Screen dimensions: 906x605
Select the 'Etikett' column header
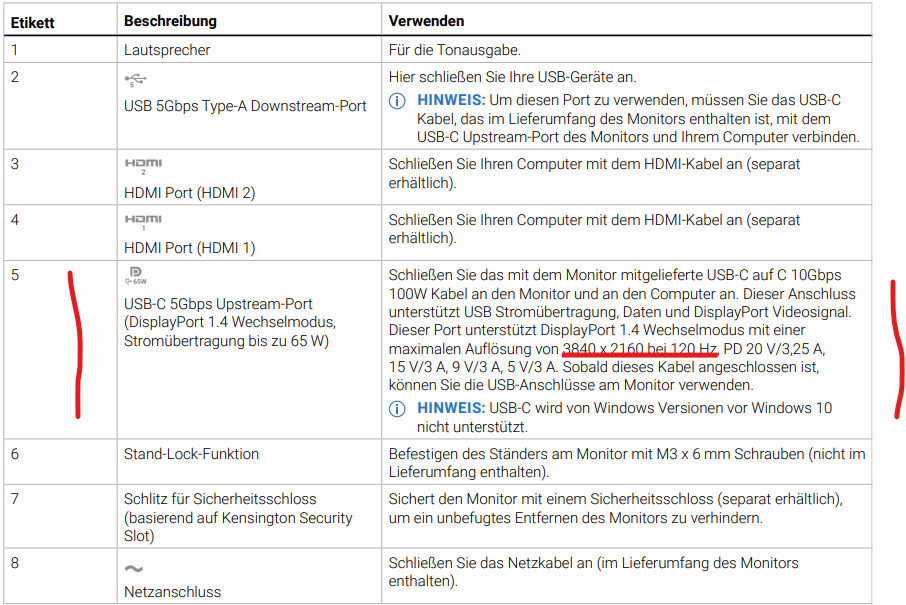point(32,23)
